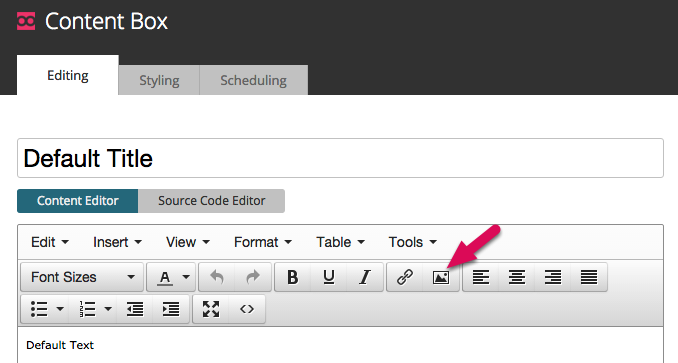The image size is (678, 363).
Task: Expand bullet list style arrow
Action: tap(61, 309)
